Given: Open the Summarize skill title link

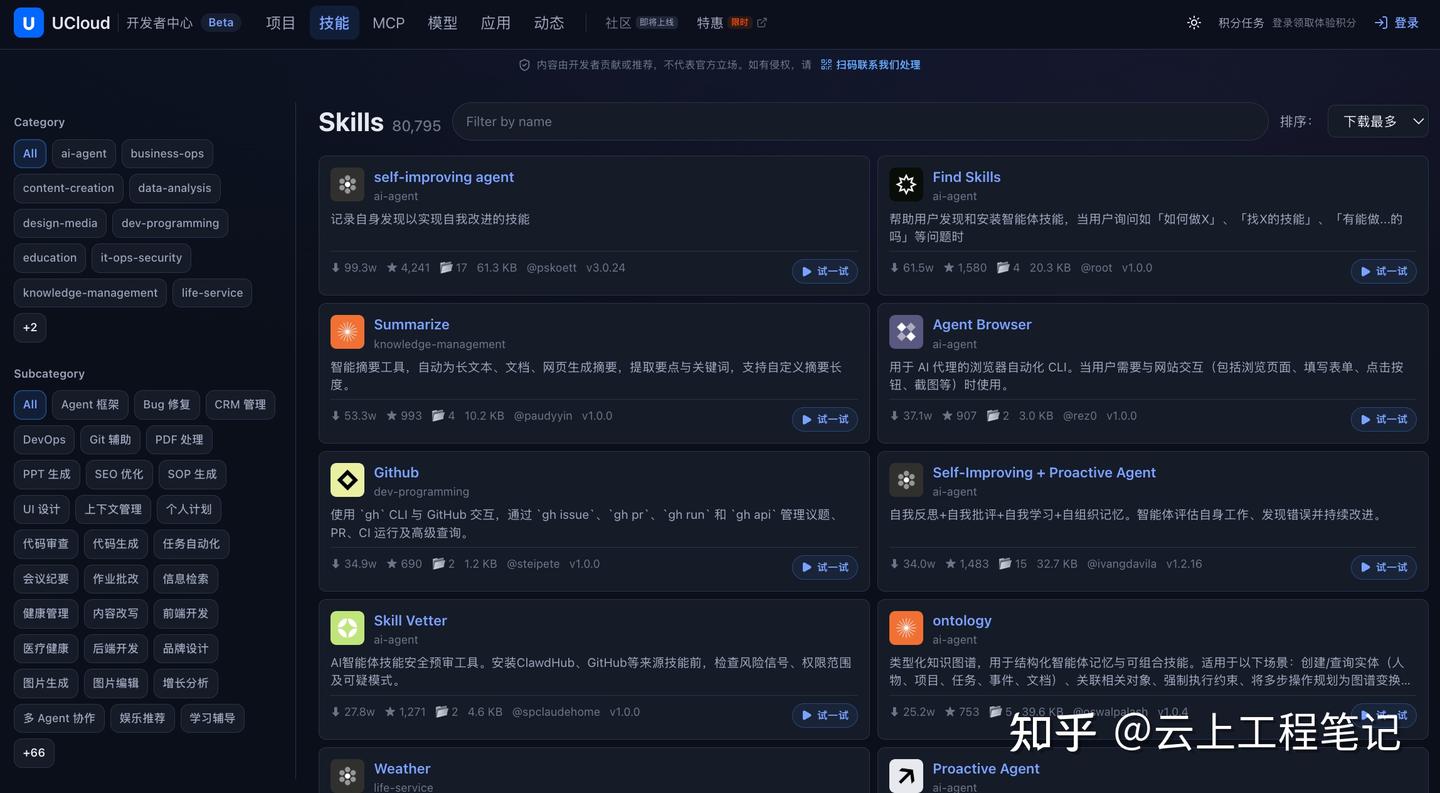Looking at the screenshot, I should point(412,324).
